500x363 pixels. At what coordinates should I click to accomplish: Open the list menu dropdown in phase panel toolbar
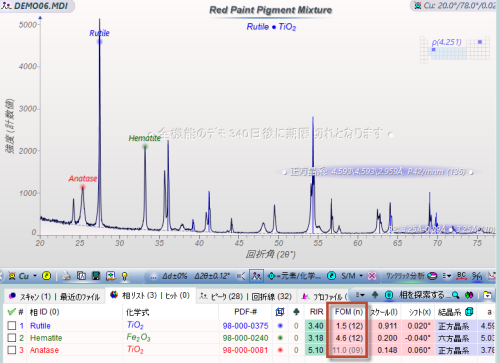(360, 295)
